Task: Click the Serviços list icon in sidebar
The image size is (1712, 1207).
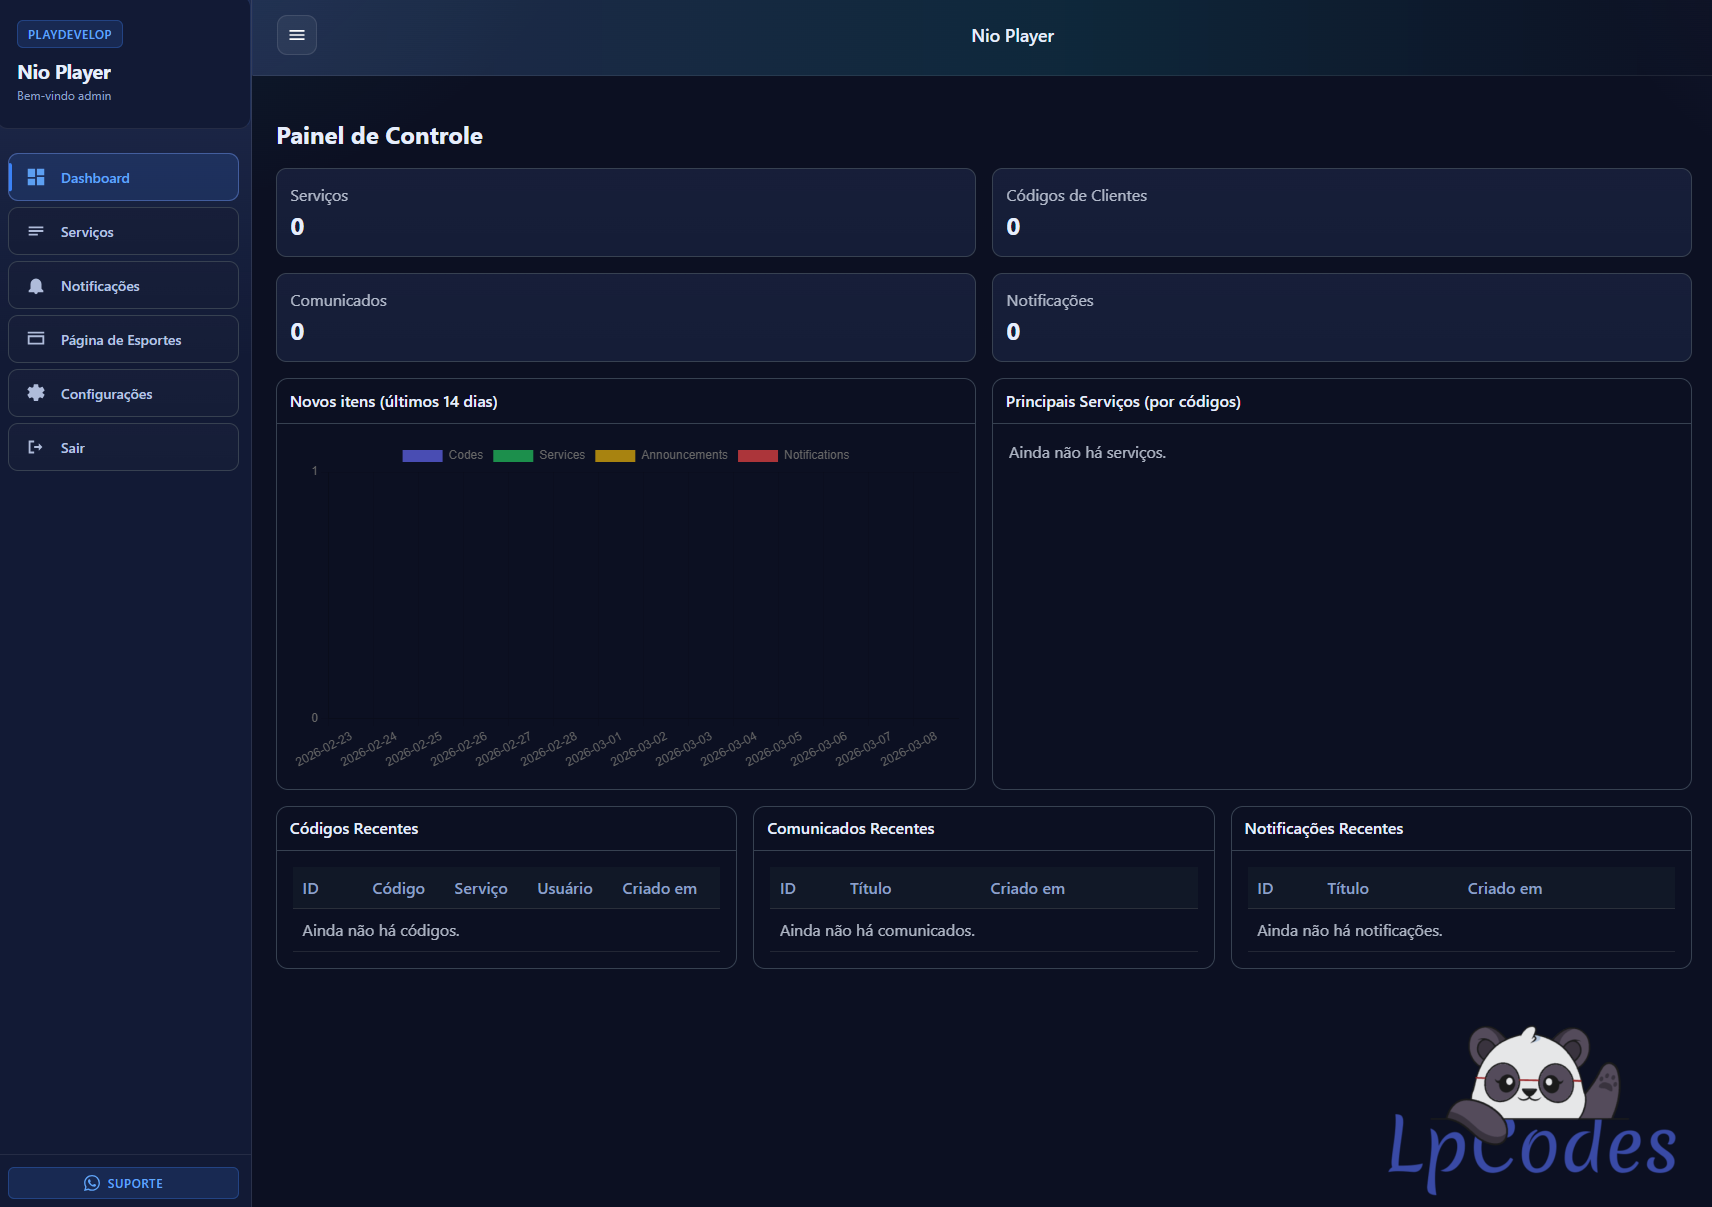Action: tap(36, 231)
